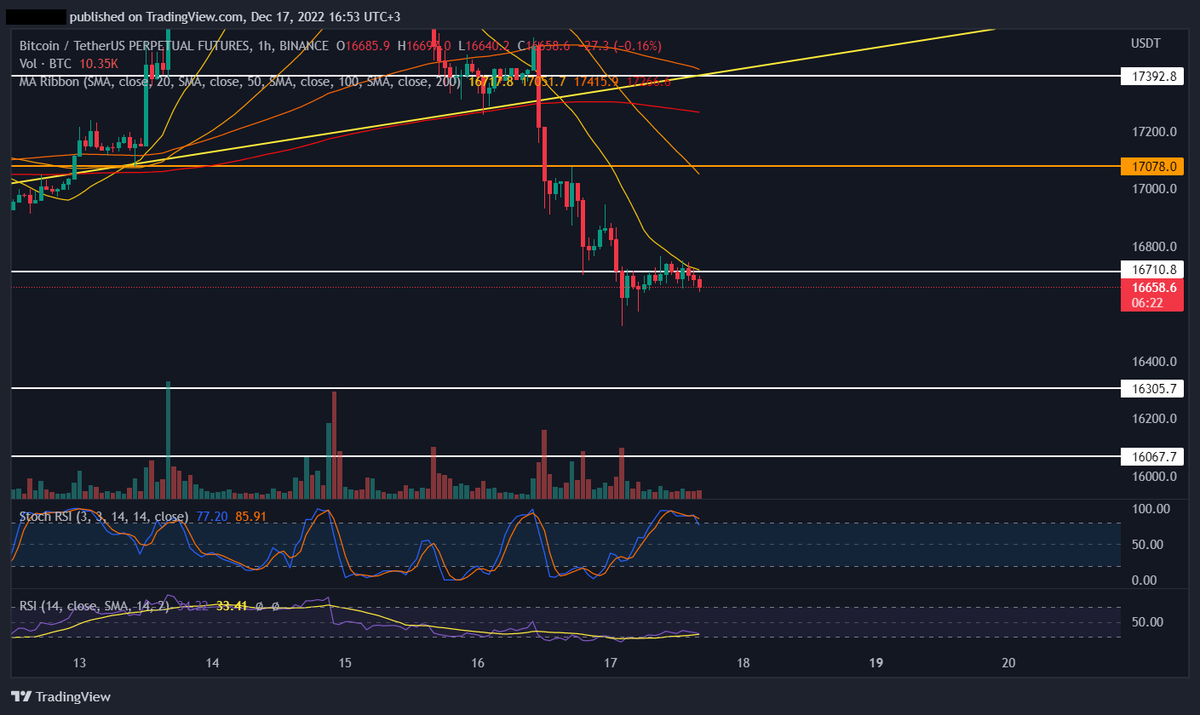Viewport: 1200px width, 715px height.
Task: Click the 16000.0 price axis tick
Action: click(1155, 477)
